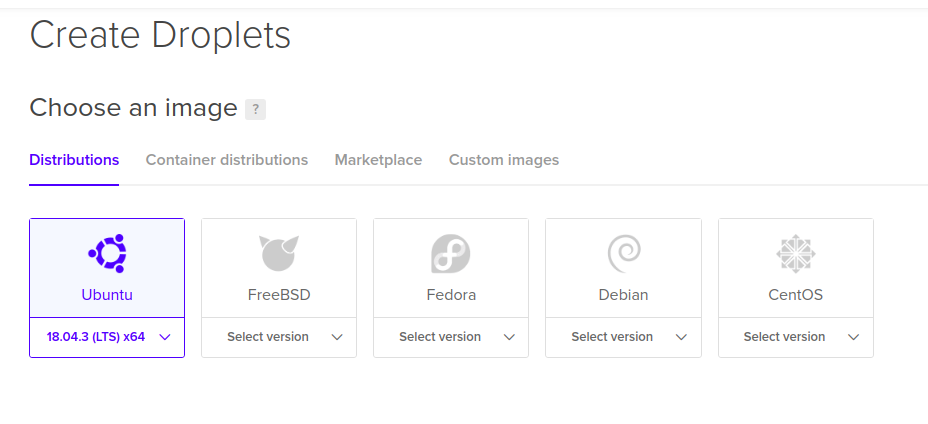
Task: Switch to the Distributions tab
Action: click(x=74, y=160)
